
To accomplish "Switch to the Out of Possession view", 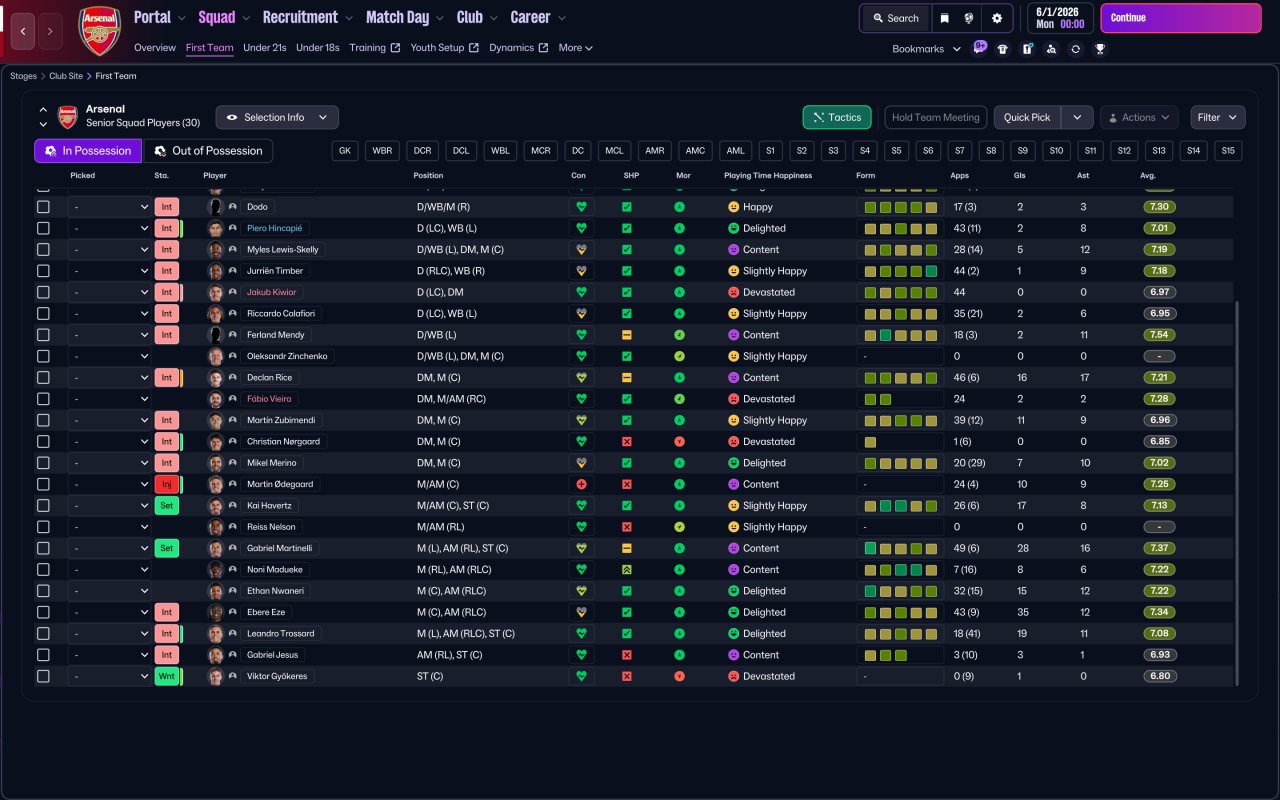I will pyautogui.click(x=208, y=151).
